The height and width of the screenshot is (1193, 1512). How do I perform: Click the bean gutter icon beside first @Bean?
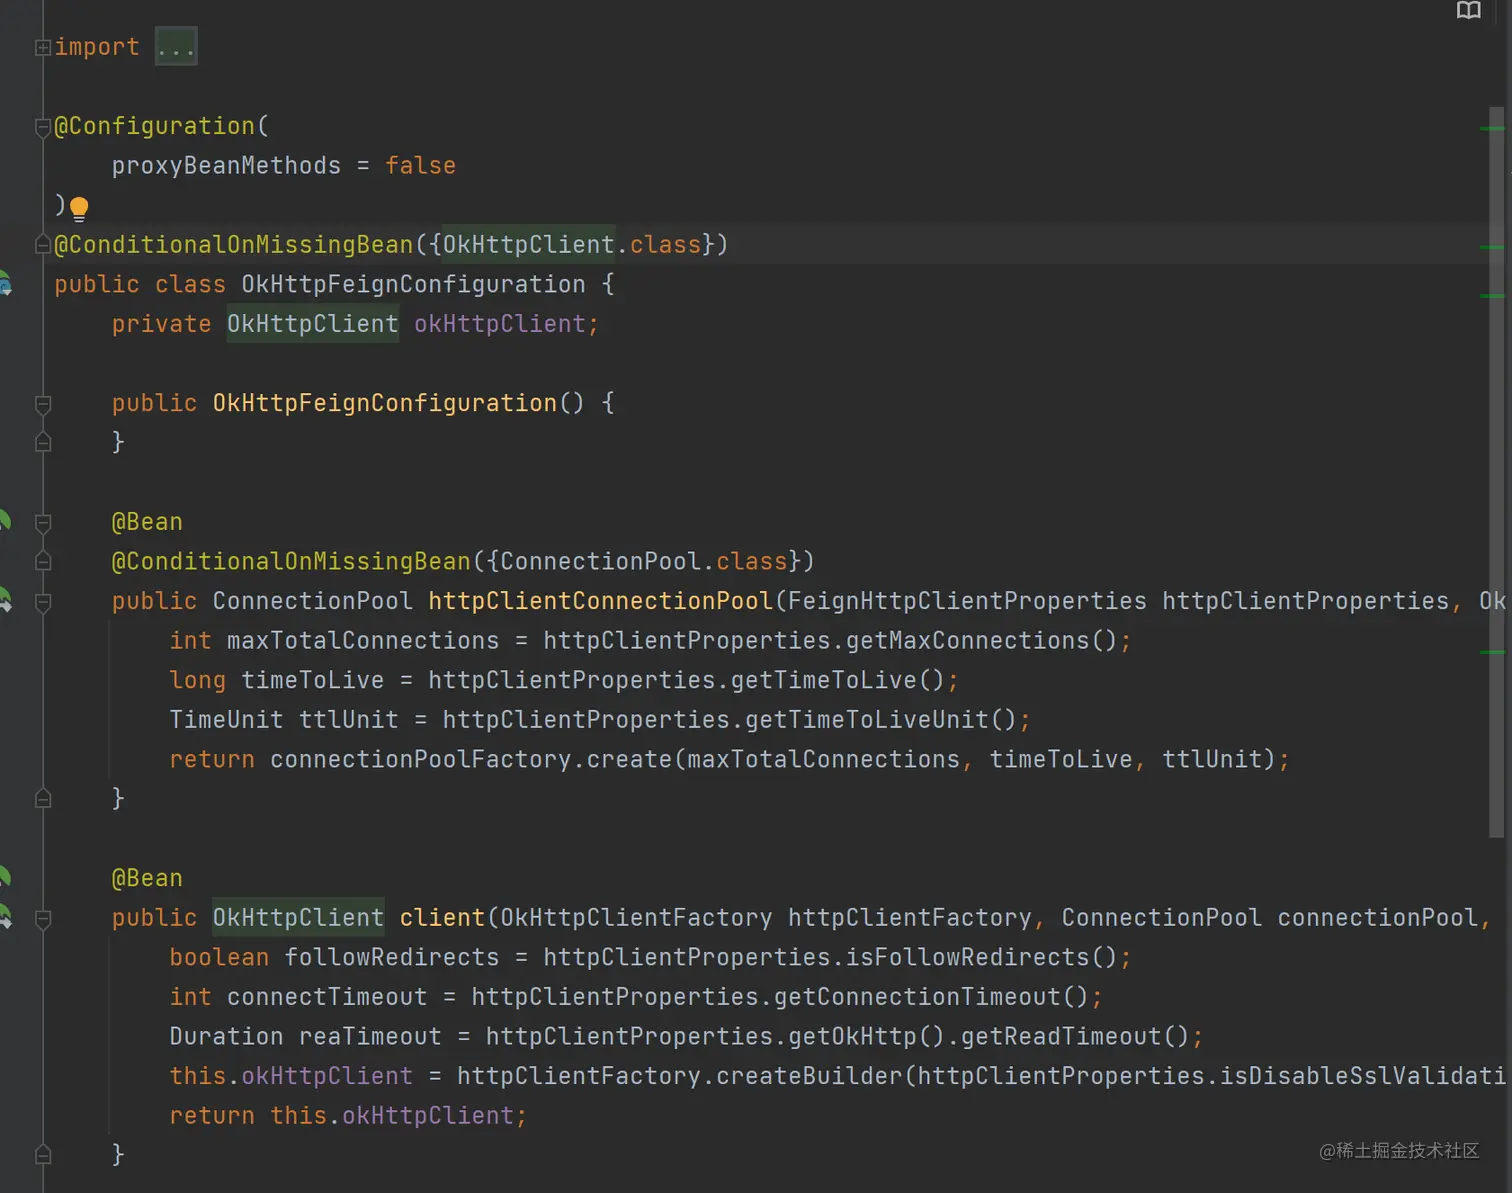[x=4, y=521]
